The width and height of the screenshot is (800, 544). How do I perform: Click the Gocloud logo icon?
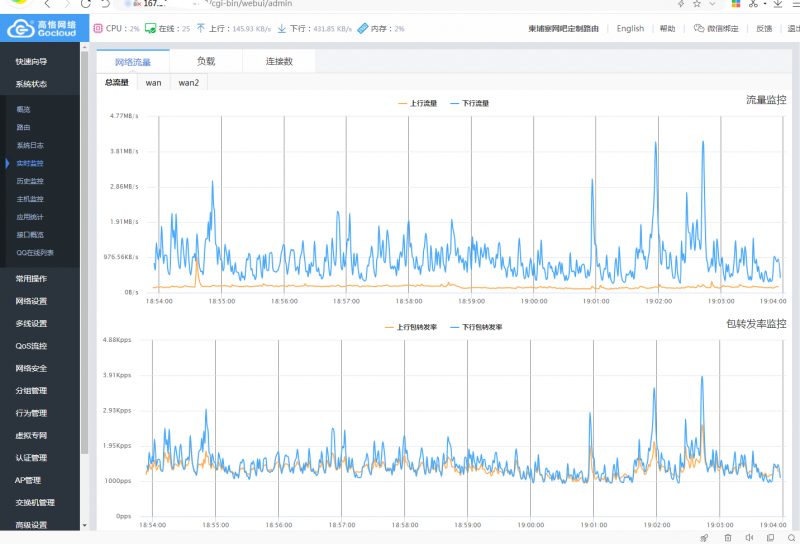point(20,29)
